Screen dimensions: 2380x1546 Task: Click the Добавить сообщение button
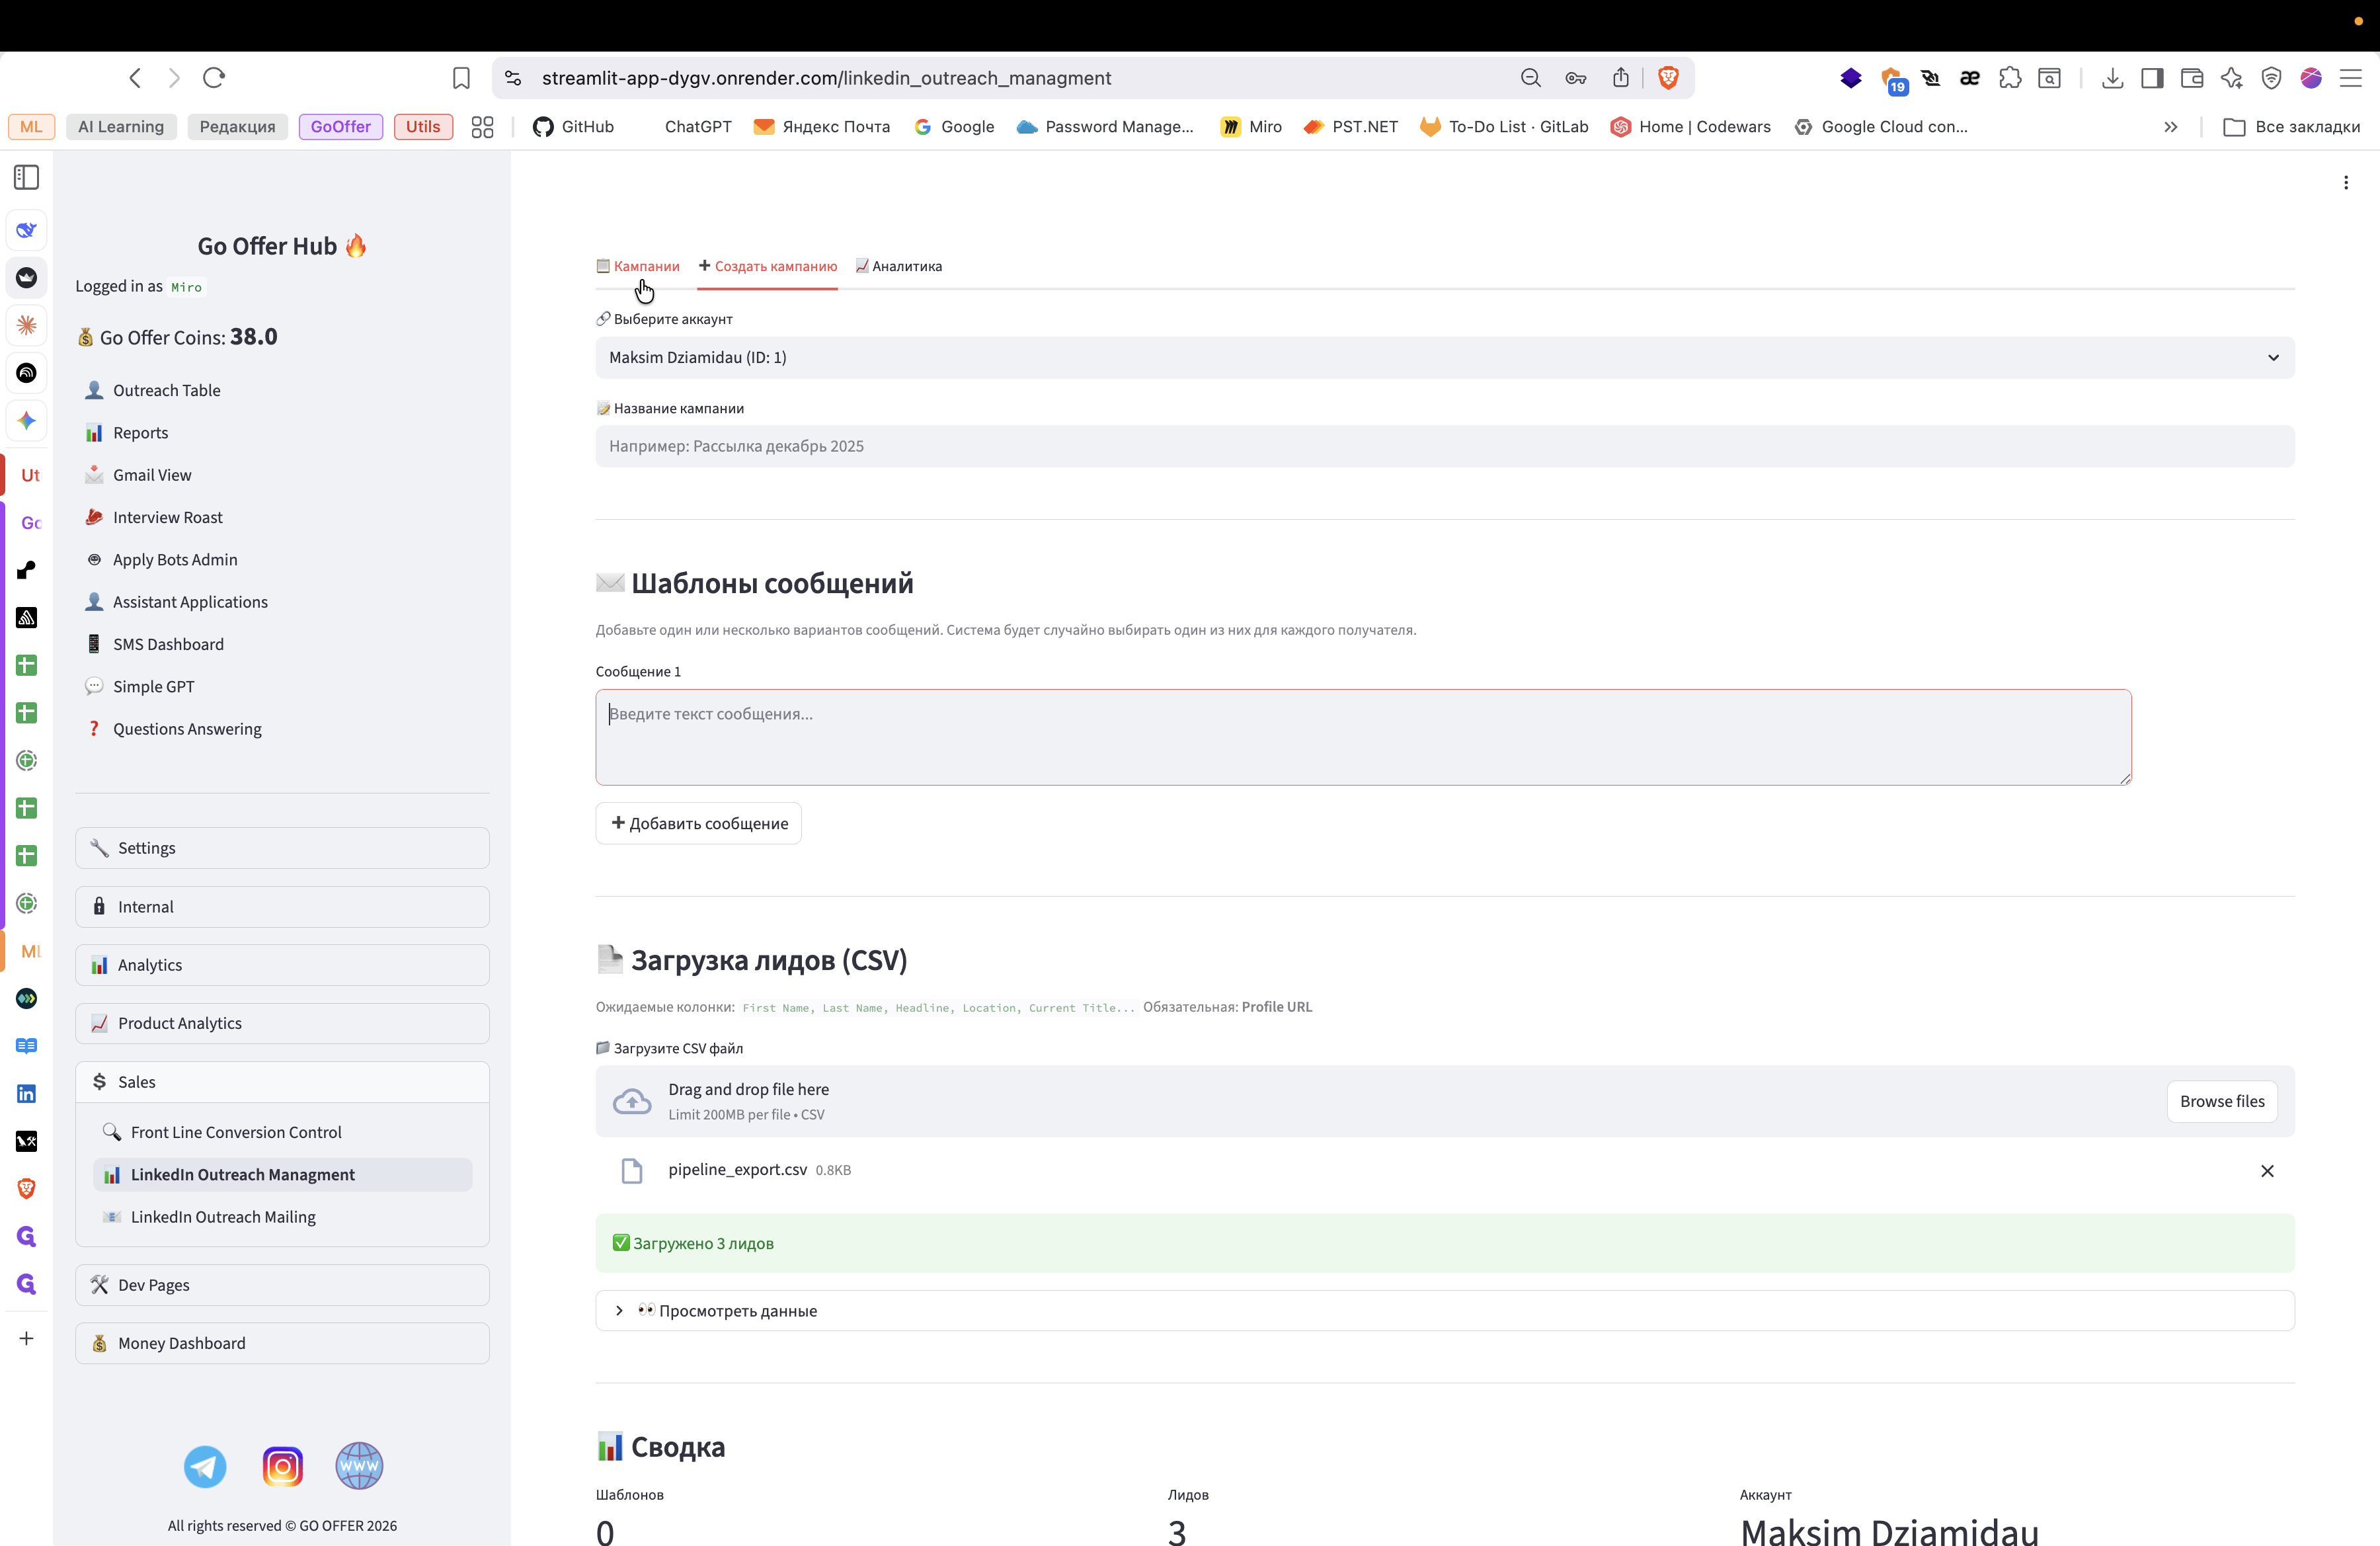click(699, 823)
